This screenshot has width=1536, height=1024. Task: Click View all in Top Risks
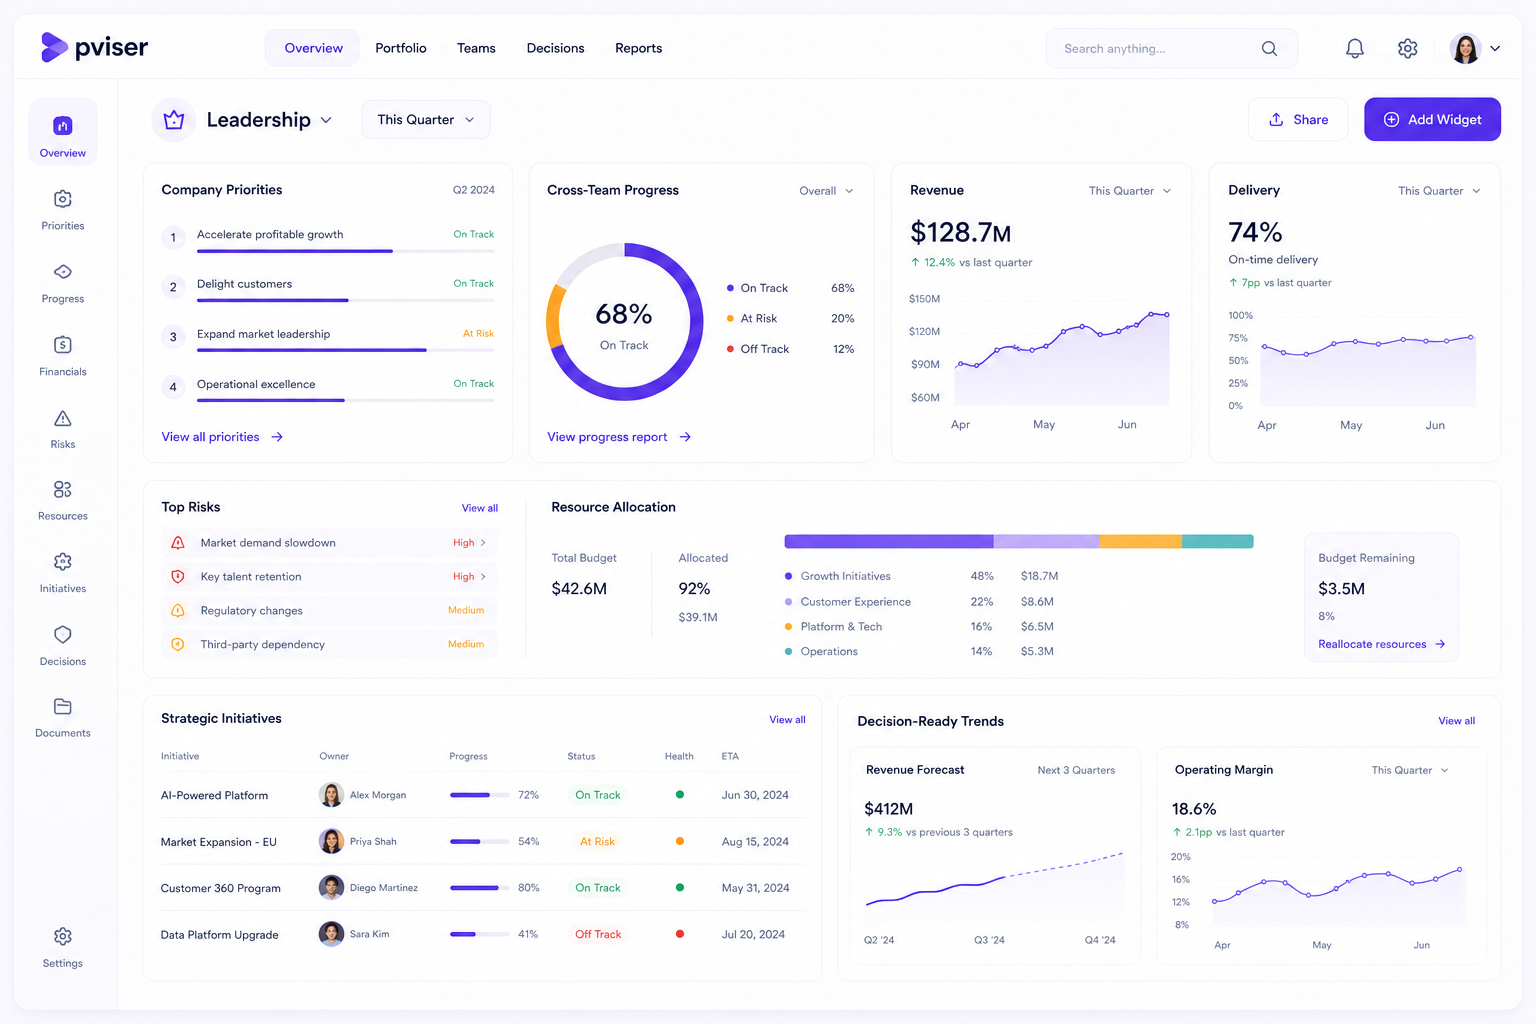(480, 508)
